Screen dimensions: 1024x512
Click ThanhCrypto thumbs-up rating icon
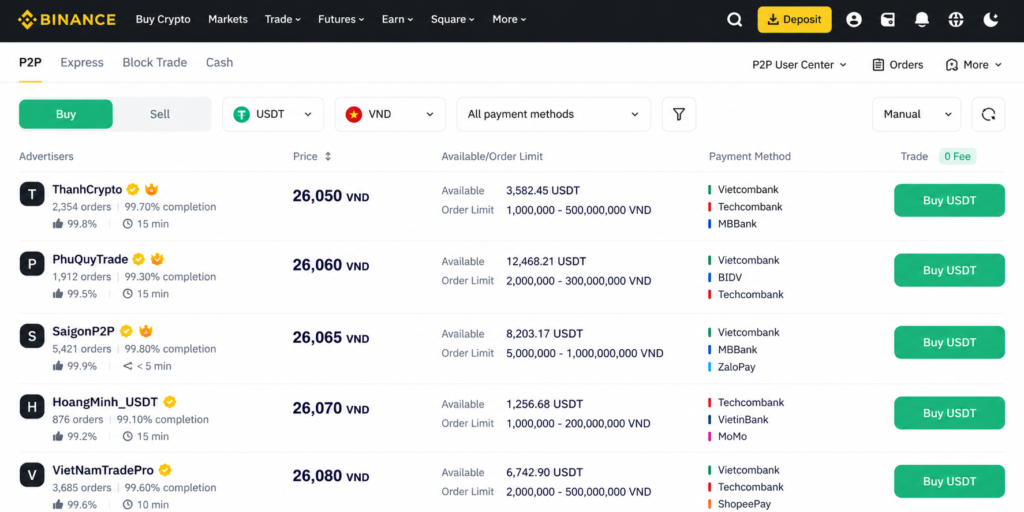pos(58,223)
